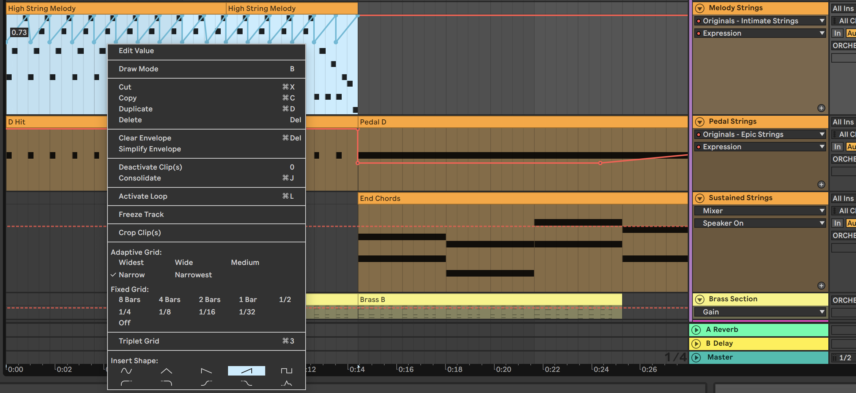Insert the curved fade-in corner shape
Image resolution: width=856 pixels, height=393 pixels.
pos(126,383)
